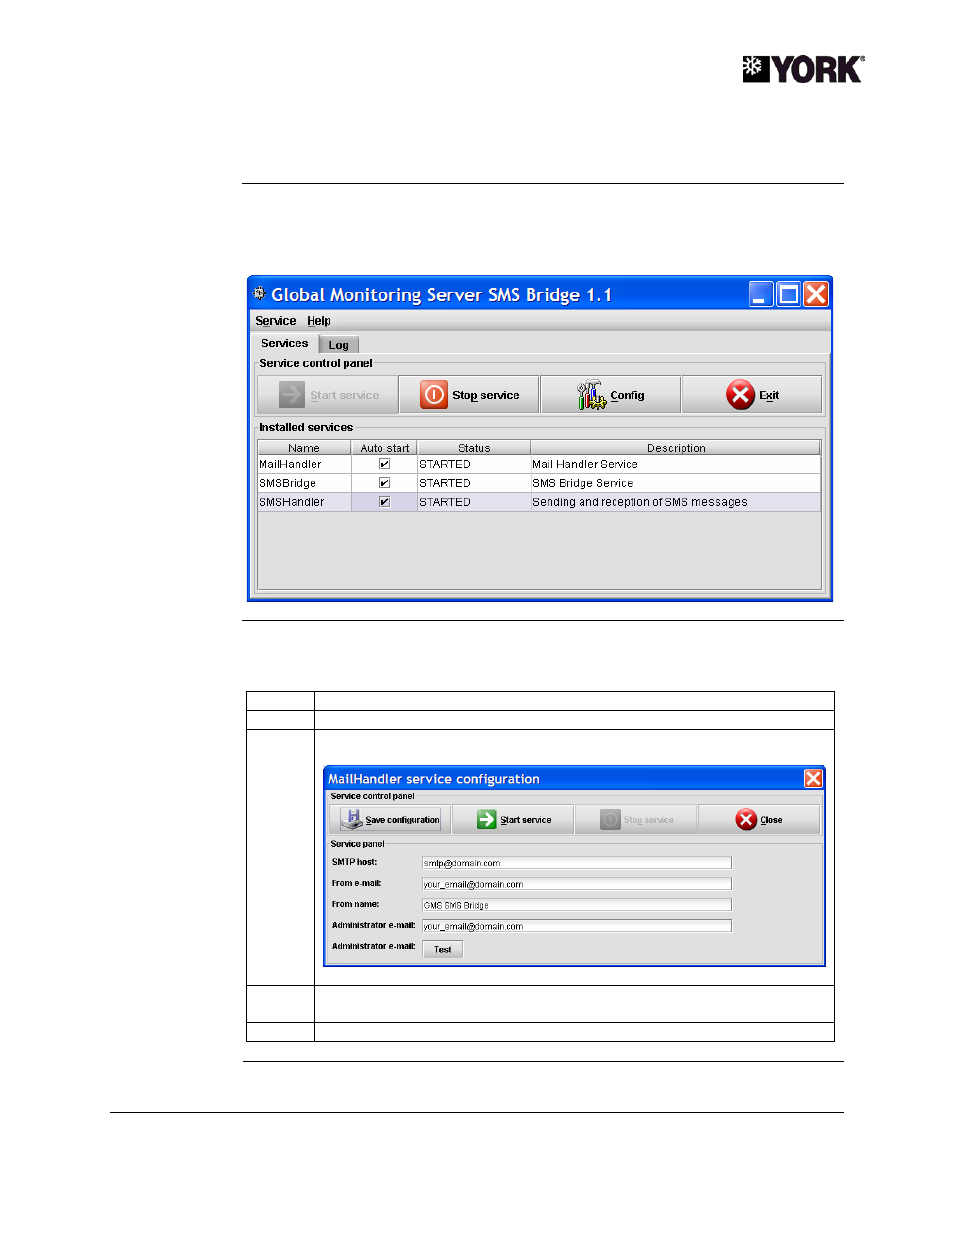The width and height of the screenshot is (954, 1235).
Task: Click the Stop service icon in SMS Bridge window
Action: click(x=434, y=395)
